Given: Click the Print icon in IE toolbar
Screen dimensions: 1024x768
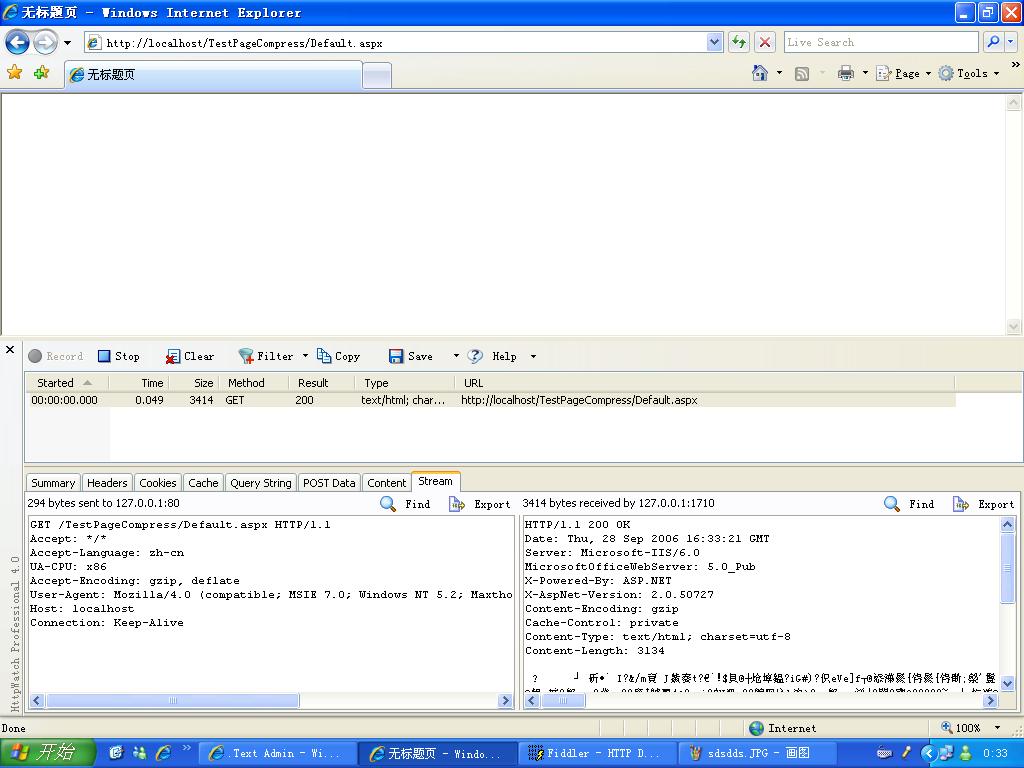Looking at the screenshot, I should pyautogui.click(x=846, y=73).
